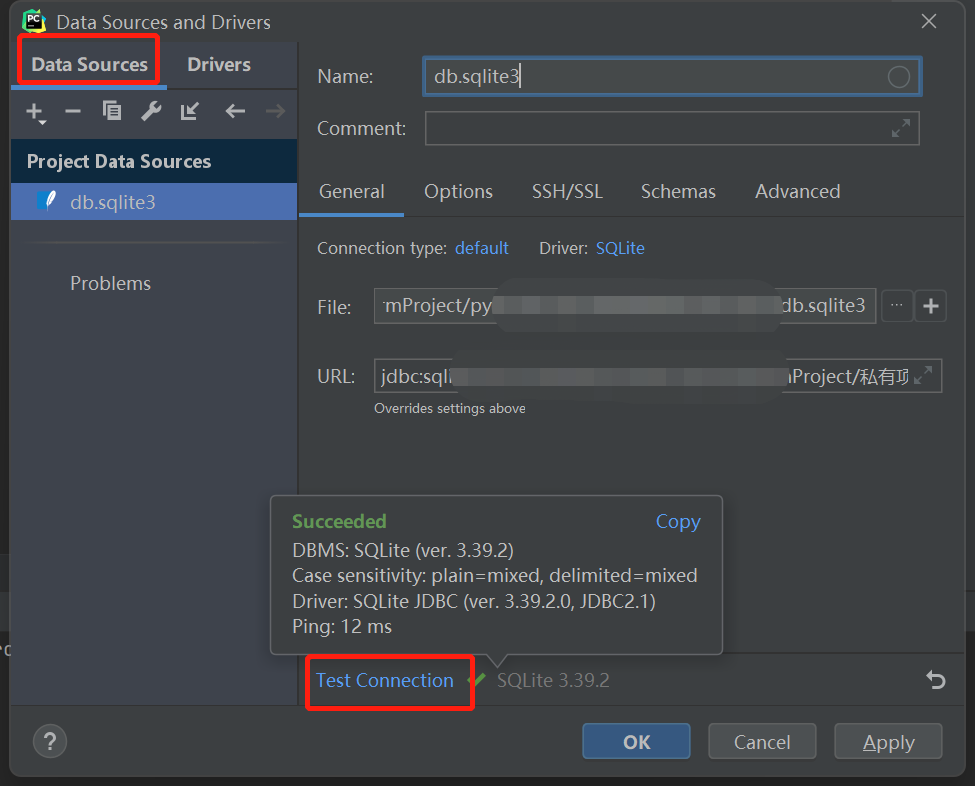Add another file with the plus button

930,306
